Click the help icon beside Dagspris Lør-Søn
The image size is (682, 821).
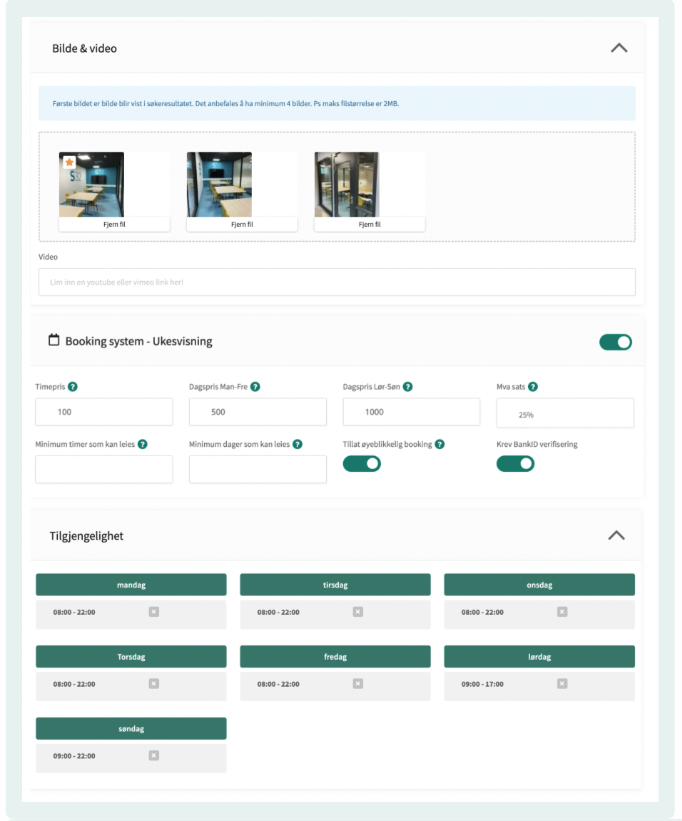[408, 387]
